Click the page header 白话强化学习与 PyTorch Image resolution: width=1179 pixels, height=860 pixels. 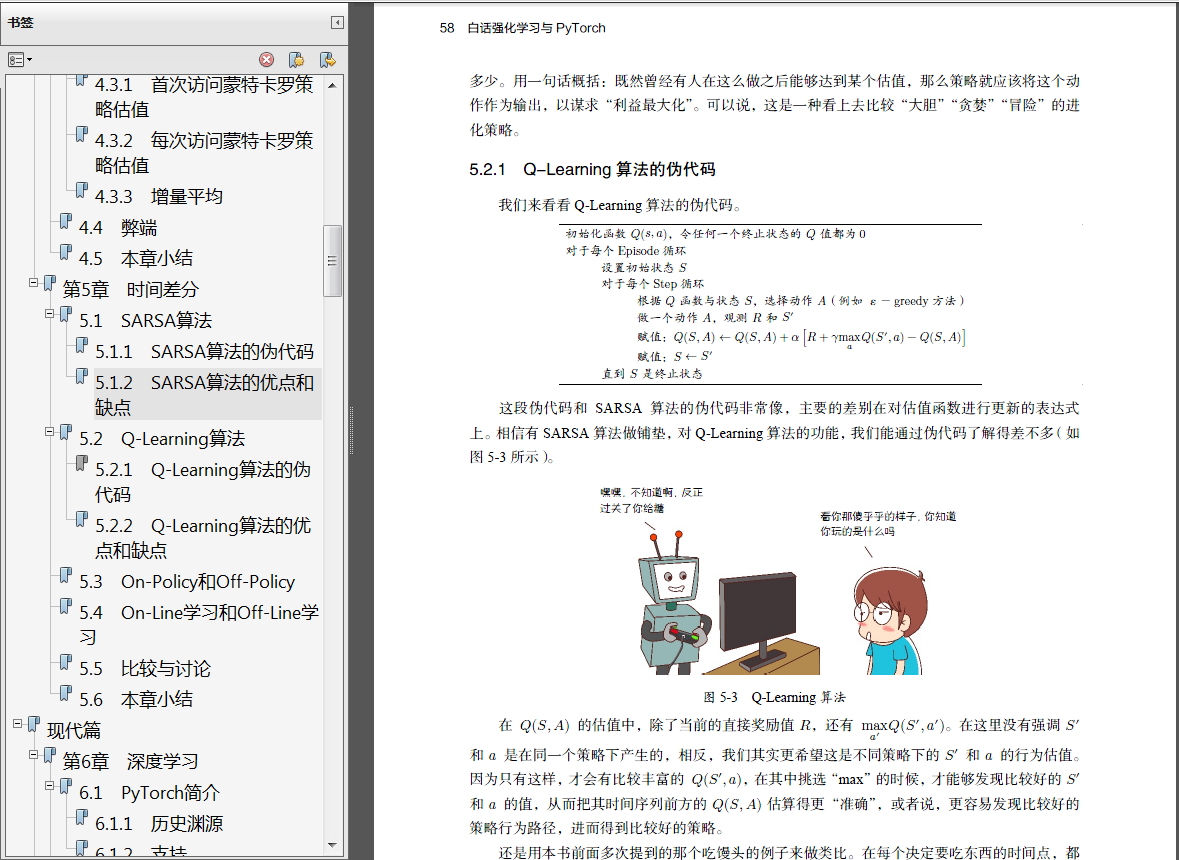536,28
